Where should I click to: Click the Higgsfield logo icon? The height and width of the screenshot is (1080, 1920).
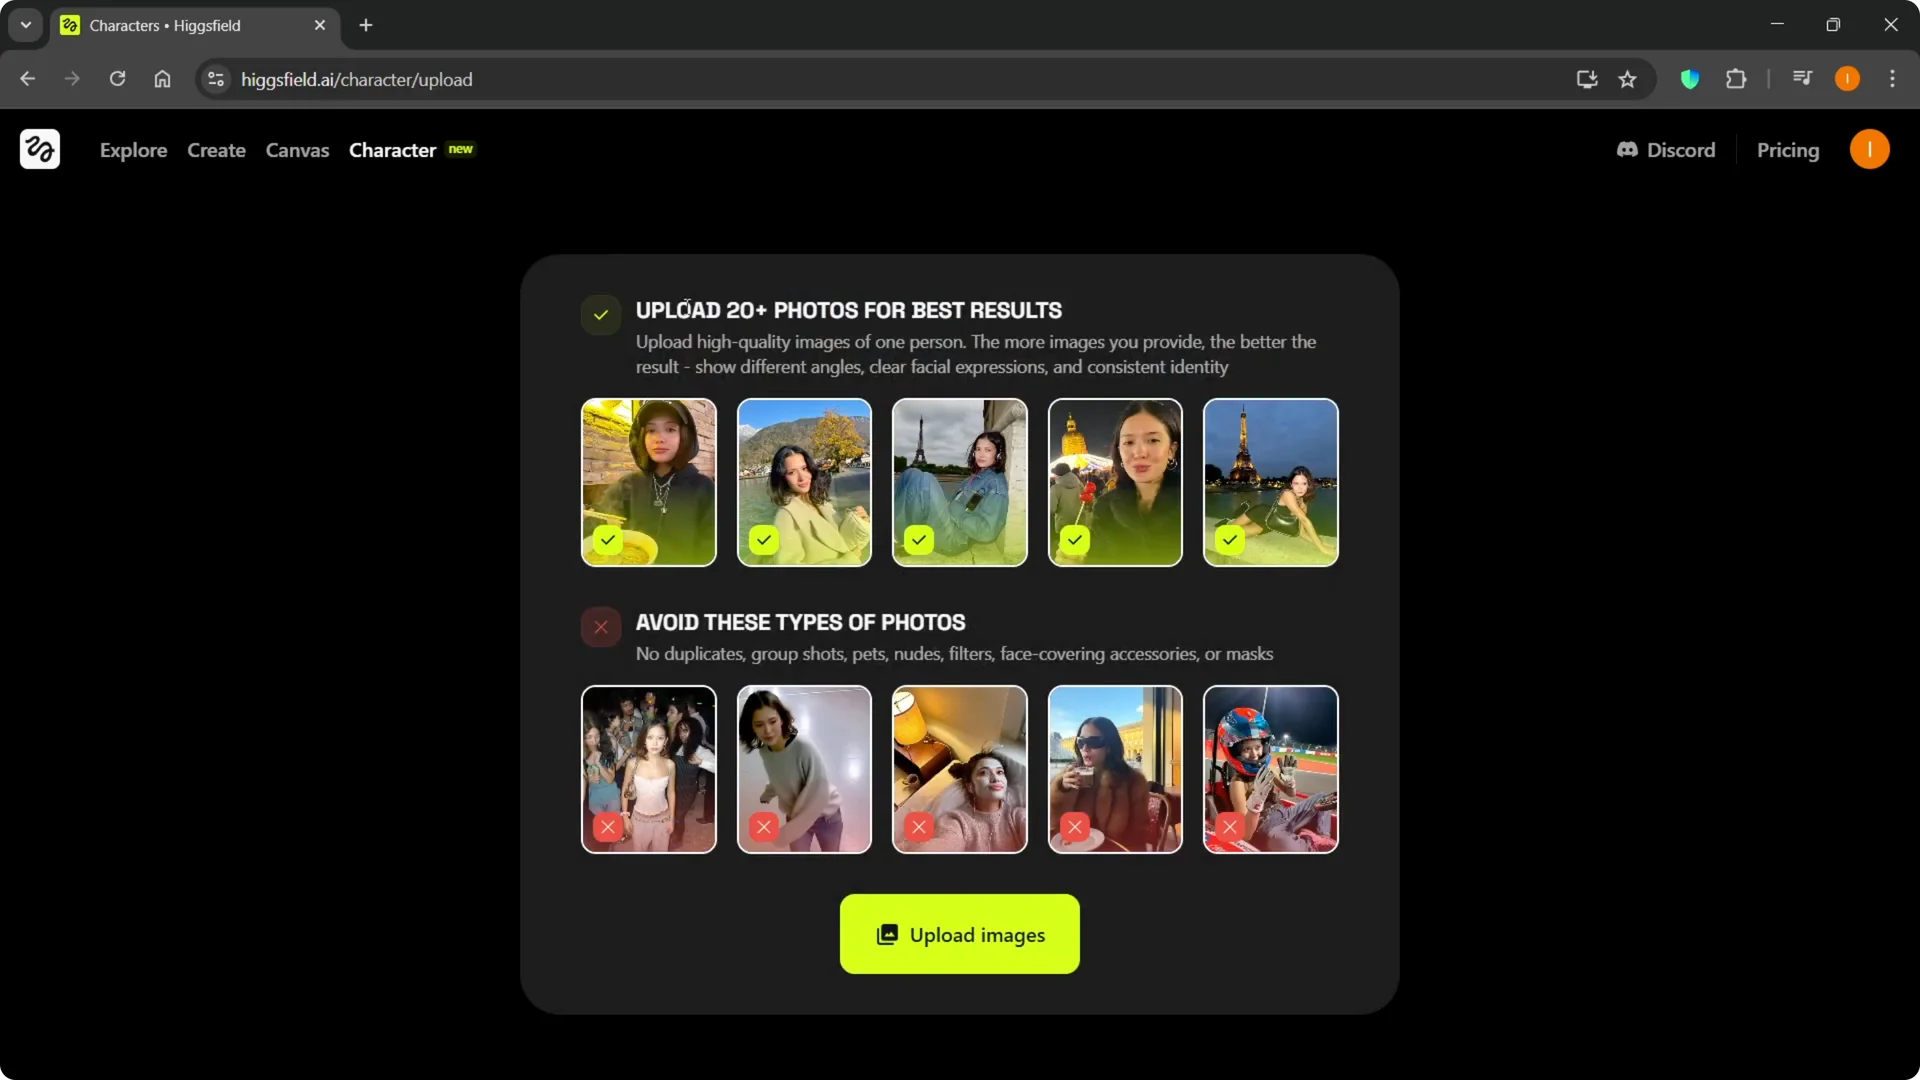tap(38, 149)
